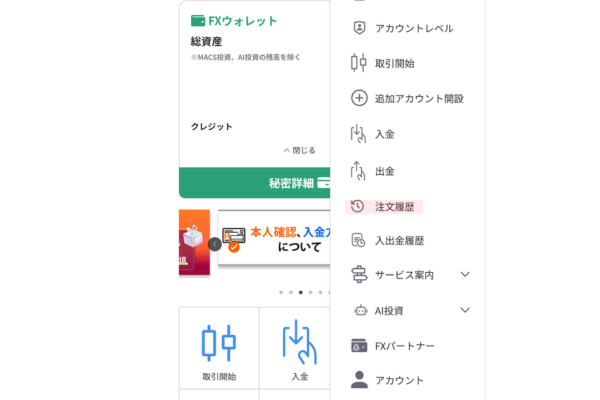Expand the サービス案内 chevron
The height and width of the screenshot is (400, 600).
[465, 274]
